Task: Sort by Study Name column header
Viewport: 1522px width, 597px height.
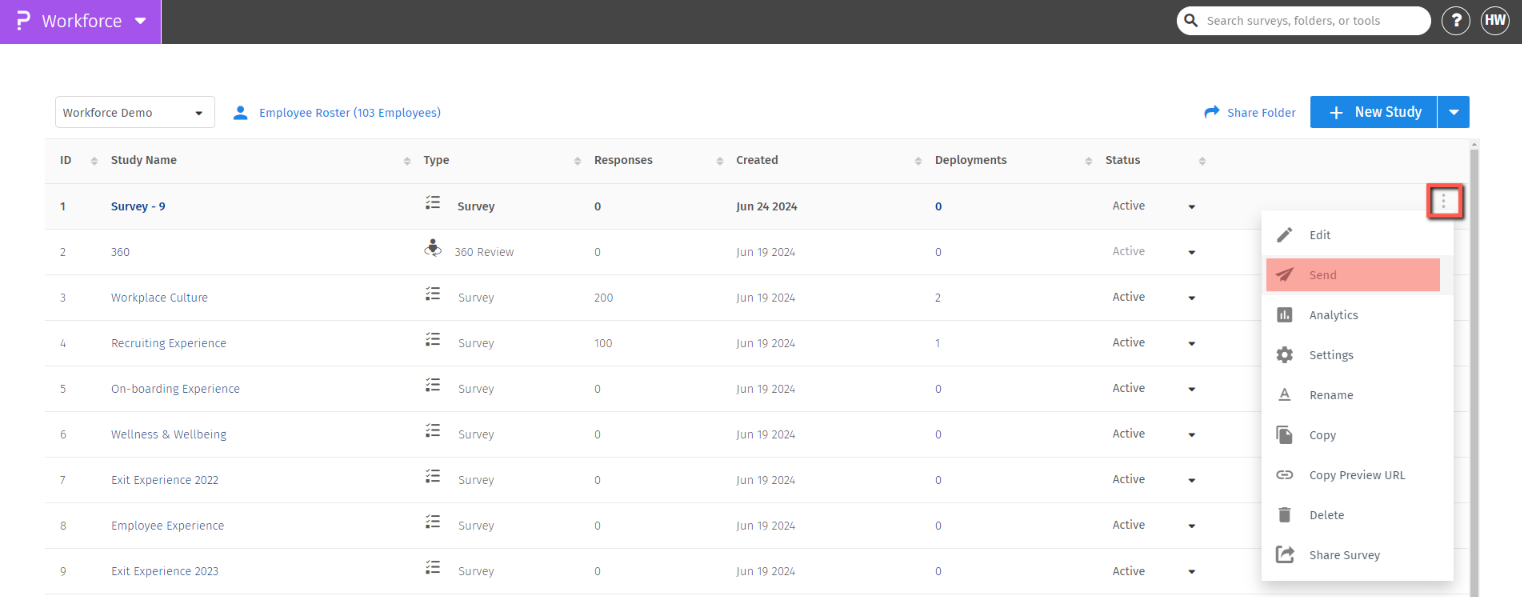Action: [144, 160]
